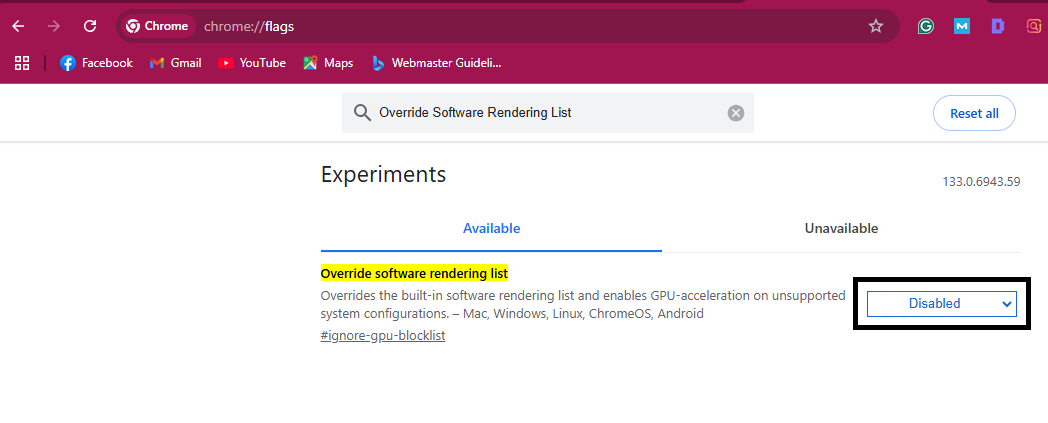
Task: Open the Grammarly extension icon
Action: [926, 26]
